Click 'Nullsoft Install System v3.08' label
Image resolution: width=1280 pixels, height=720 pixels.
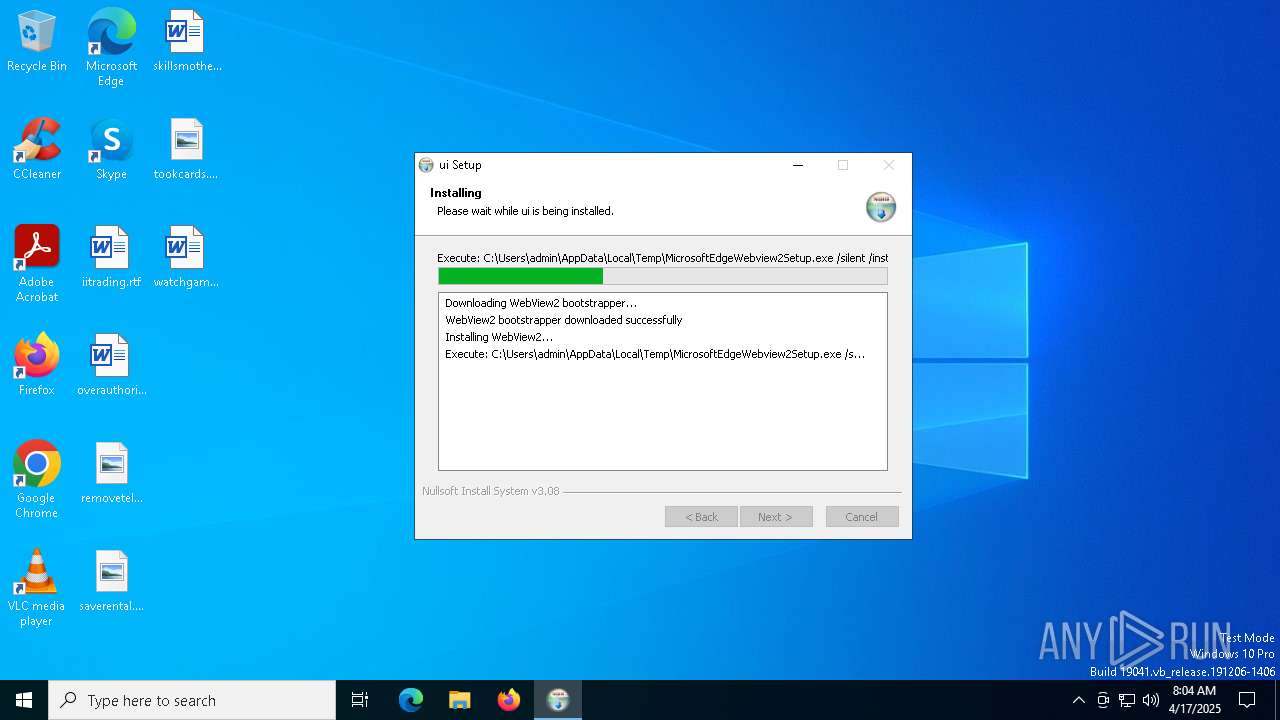point(491,491)
